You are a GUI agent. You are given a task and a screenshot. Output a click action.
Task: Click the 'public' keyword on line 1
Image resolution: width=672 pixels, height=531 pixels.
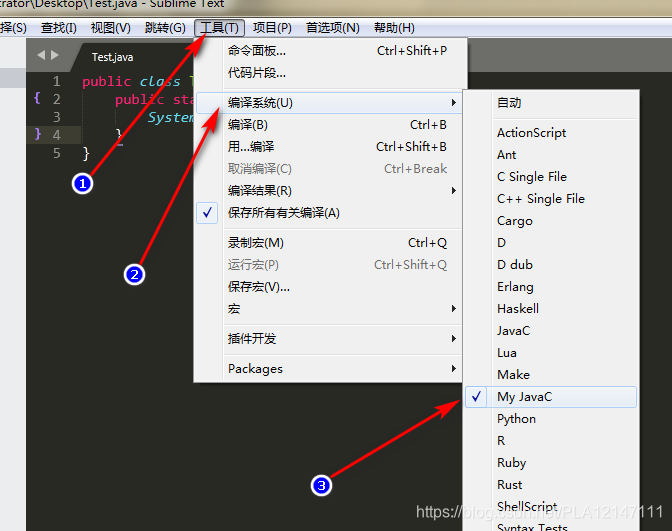106,81
